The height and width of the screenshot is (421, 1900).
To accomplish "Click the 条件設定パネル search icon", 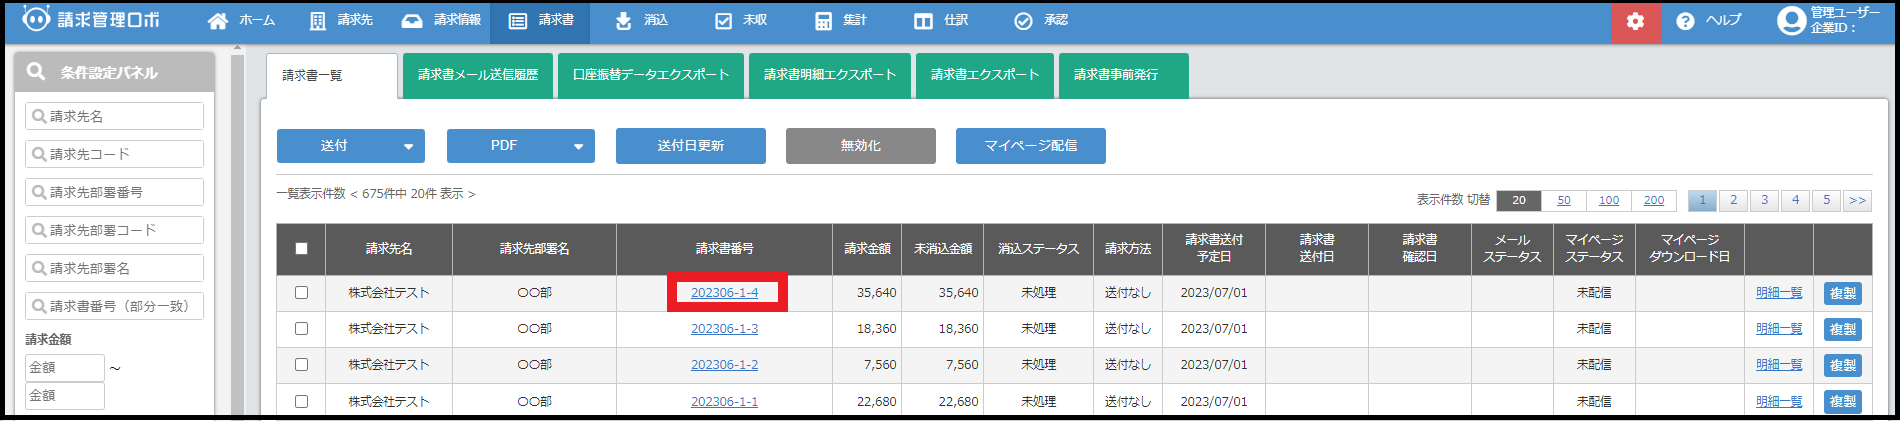I will (36, 72).
